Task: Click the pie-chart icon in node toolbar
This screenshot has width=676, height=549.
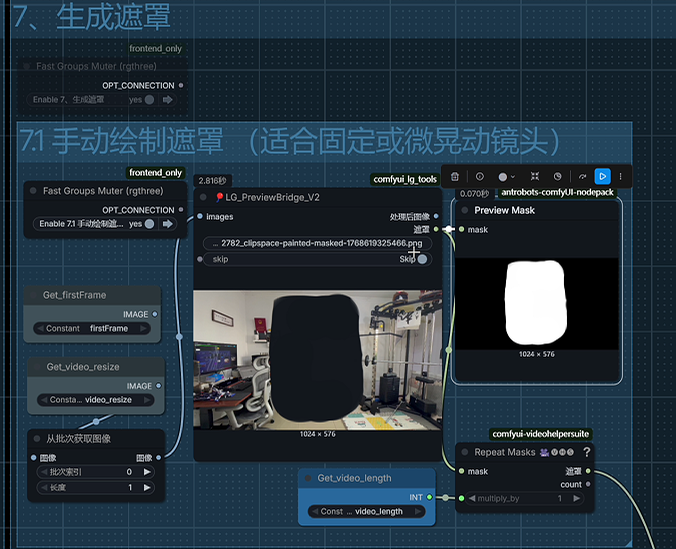Action: 558,176
